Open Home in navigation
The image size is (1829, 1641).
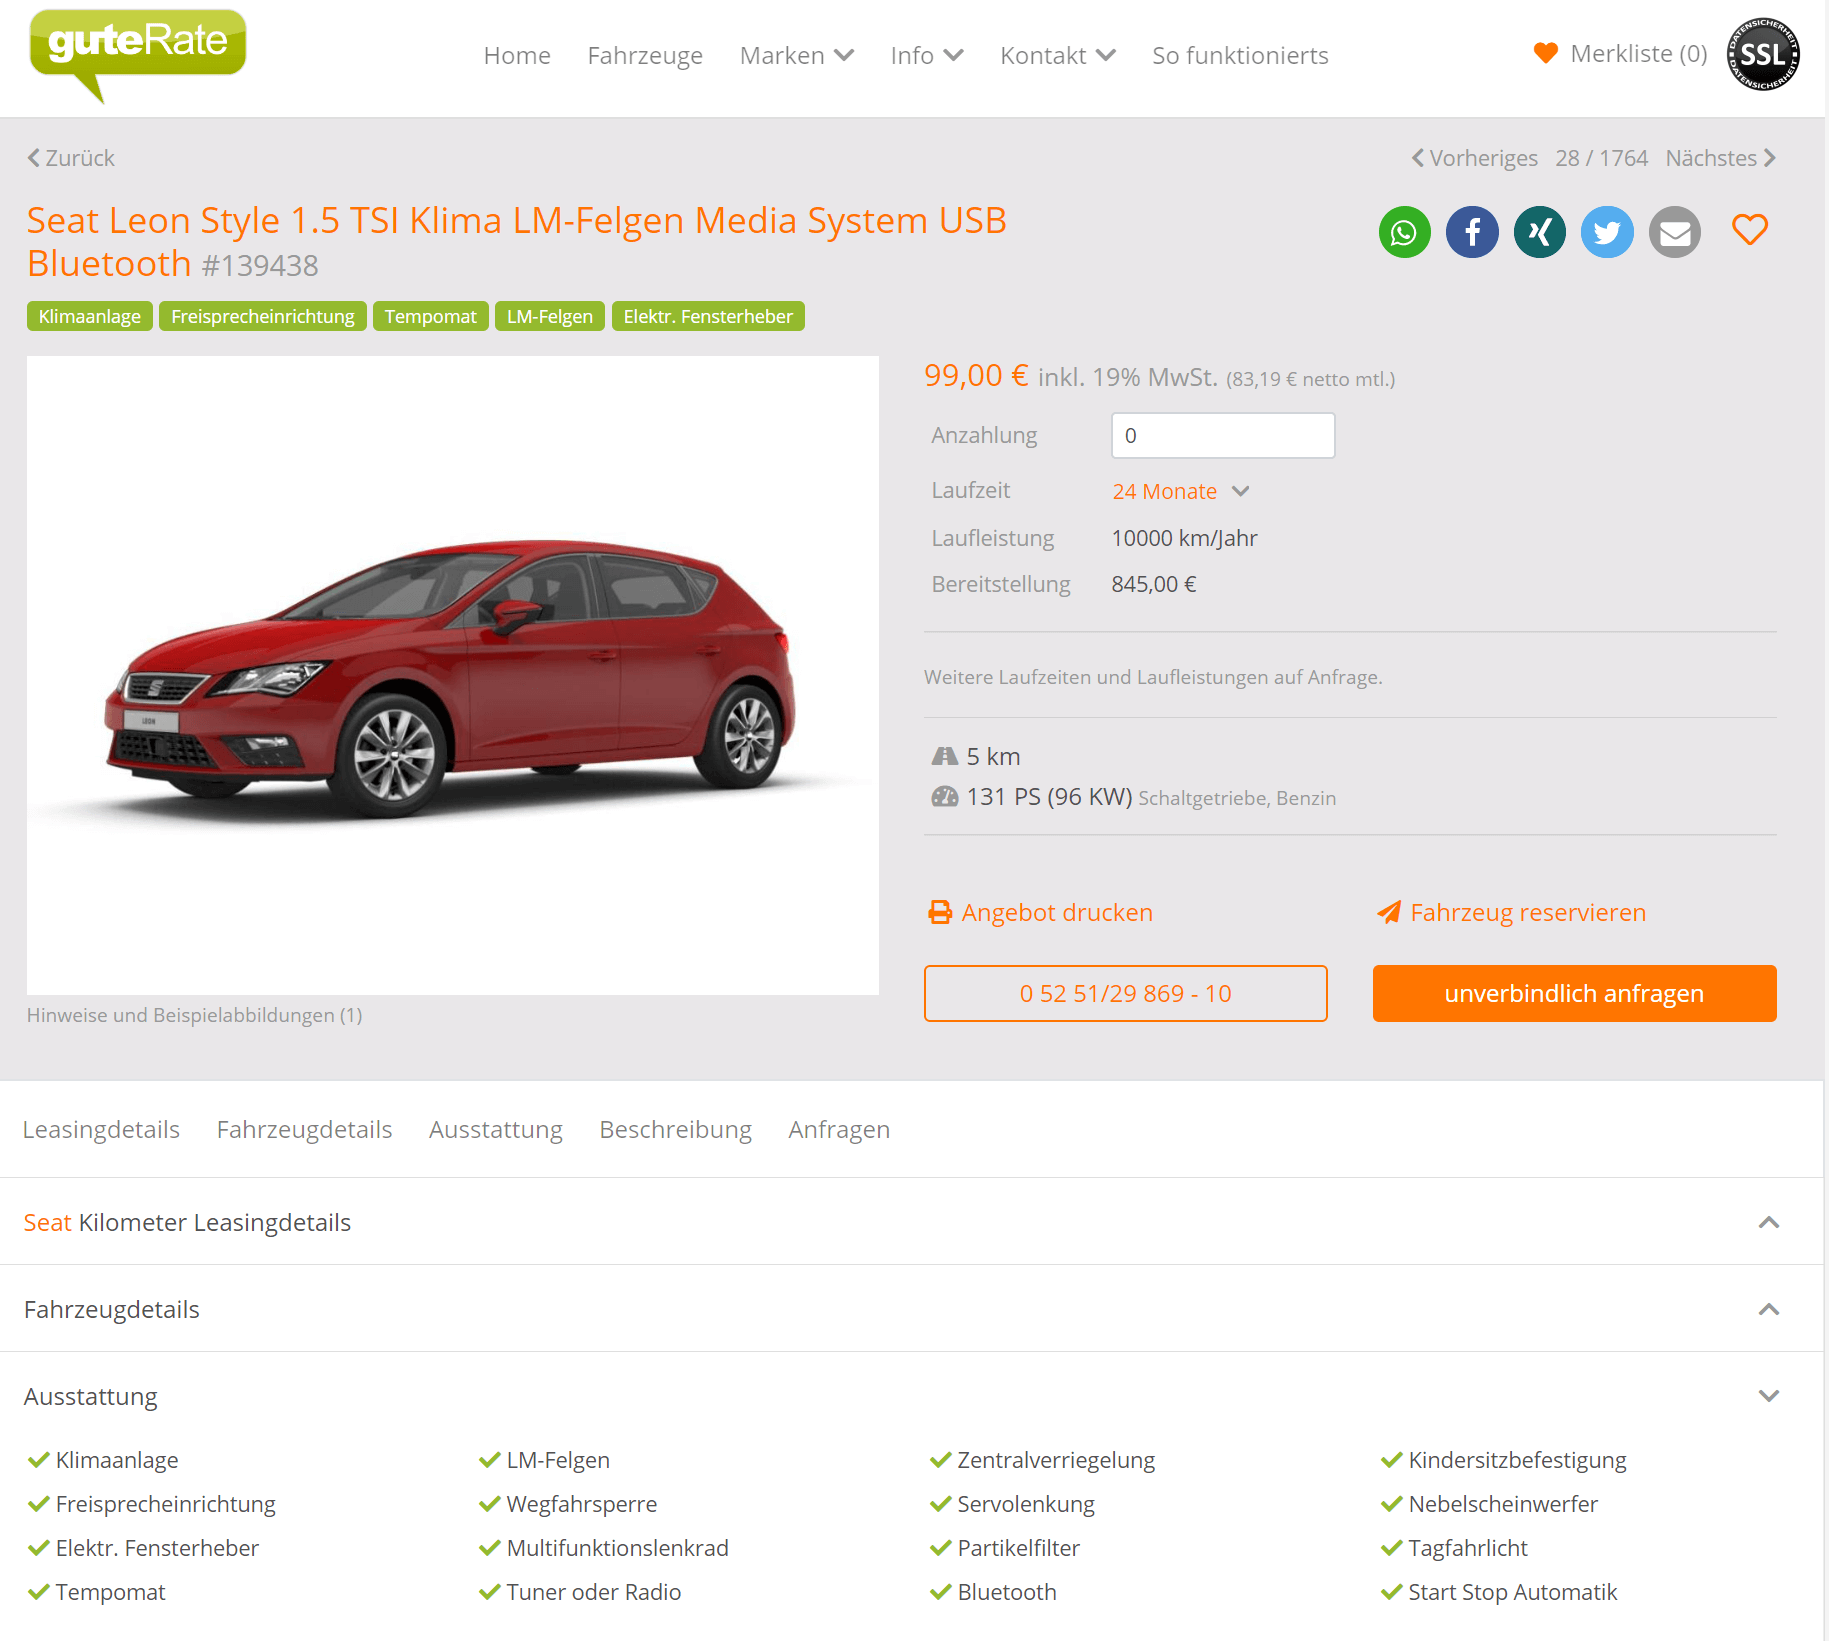(517, 55)
